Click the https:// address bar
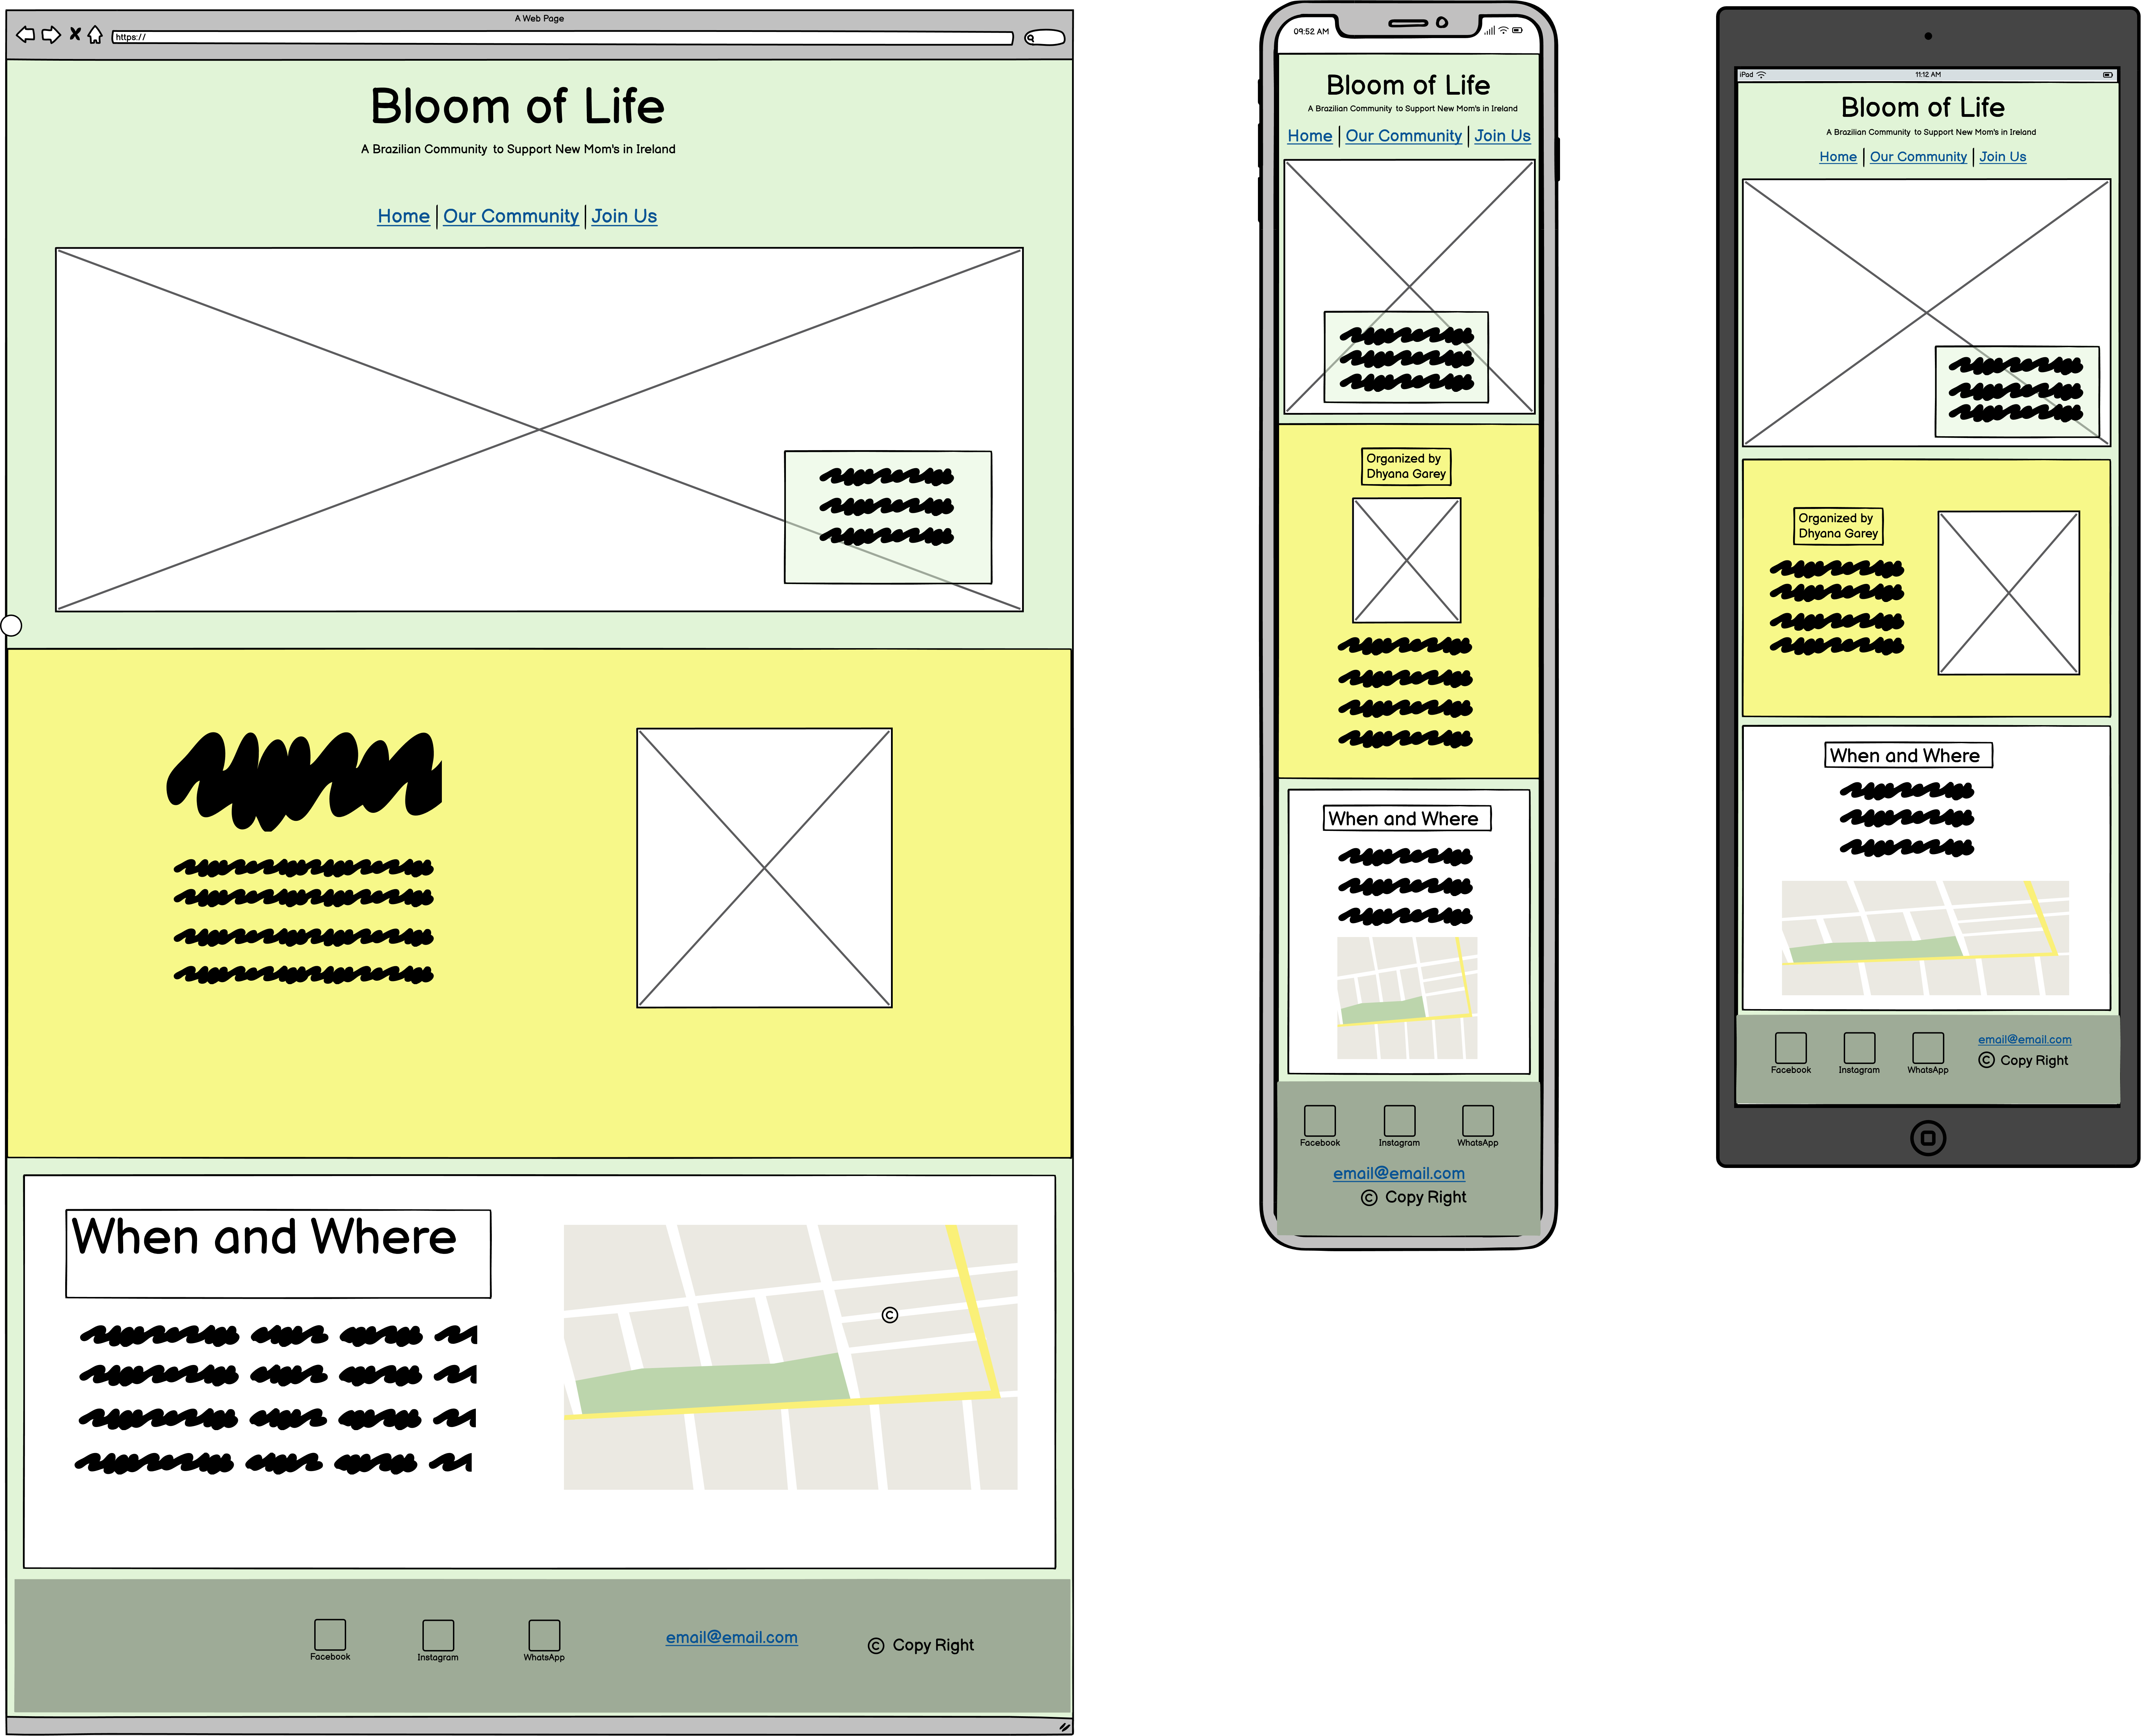Viewport: 2142px width, 1736px height. (x=560, y=38)
